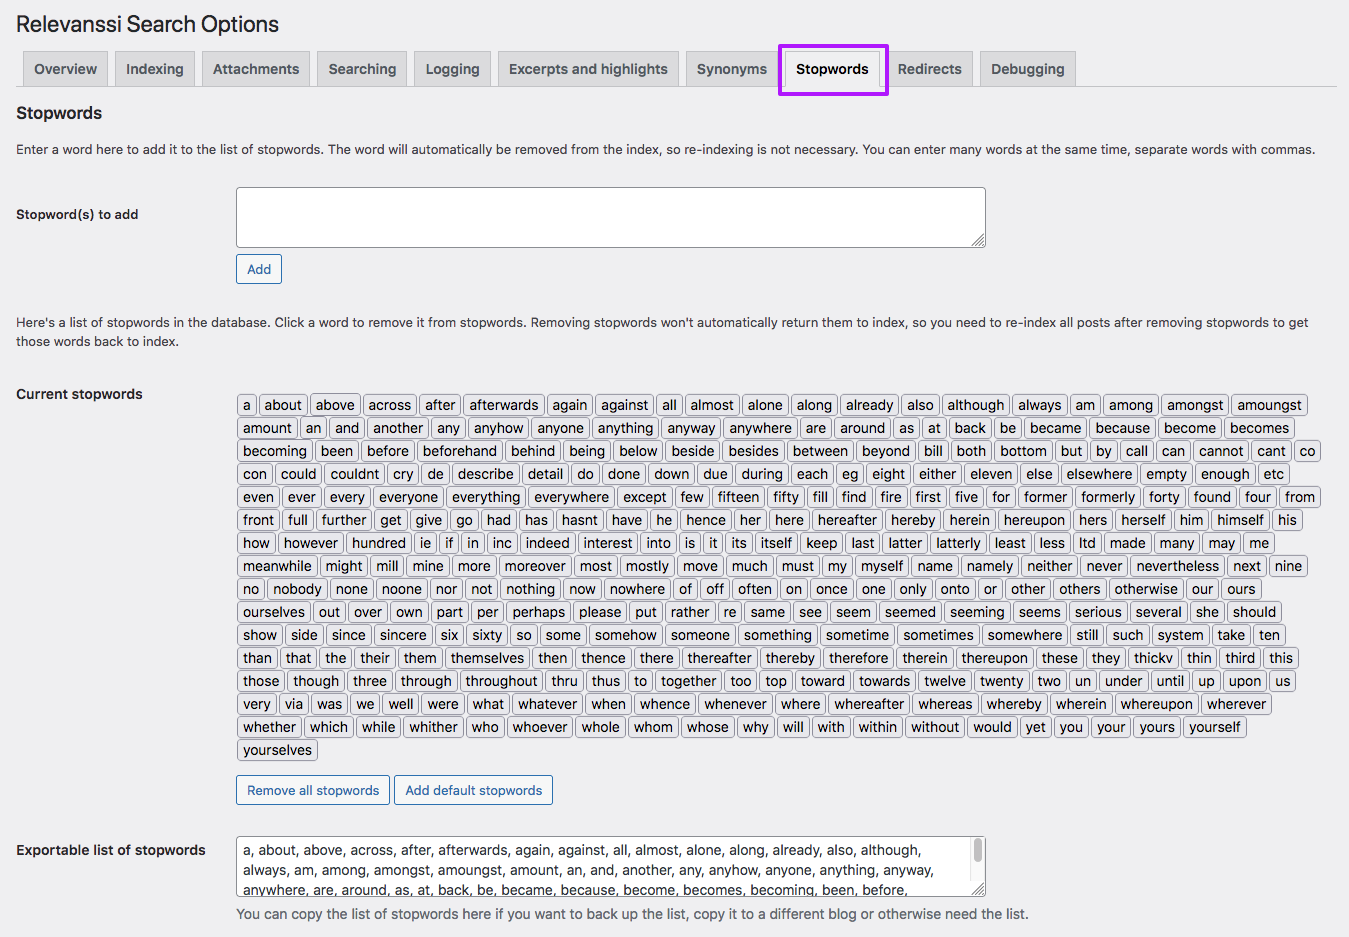Switch to the Synonyms tab

tap(732, 69)
